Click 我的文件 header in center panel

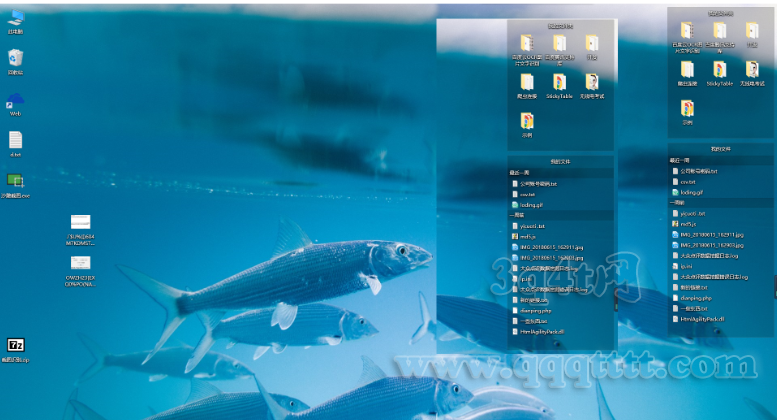[560, 161]
